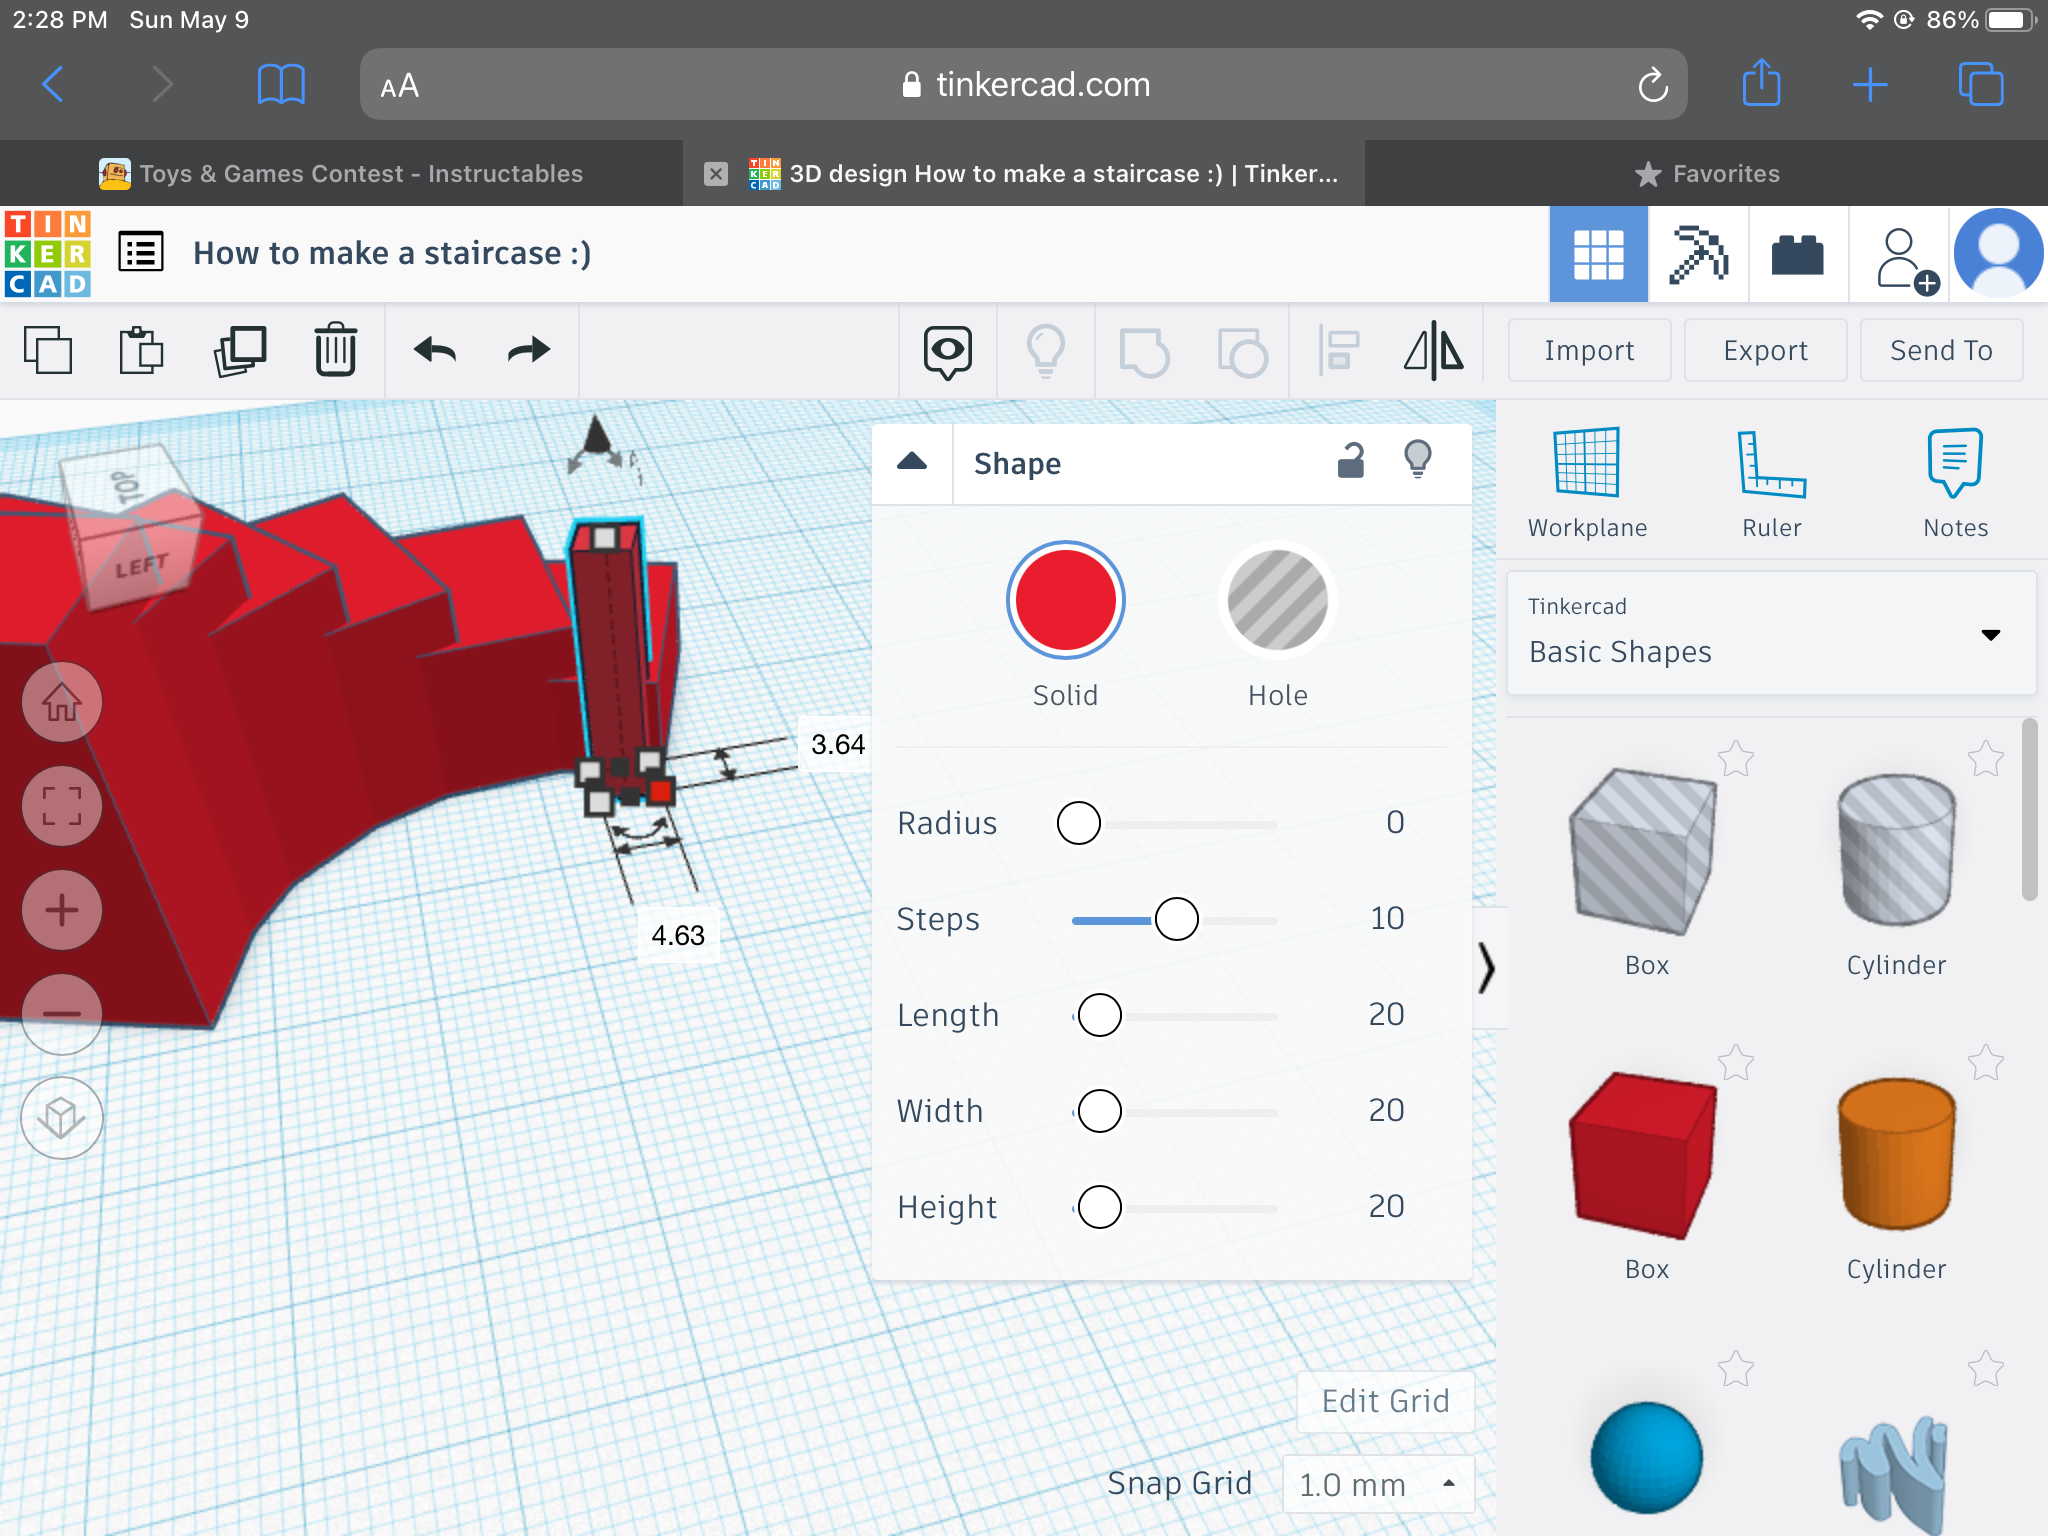This screenshot has width=2048, height=1536.
Task: Select the Ruler tool
Action: 1771,484
